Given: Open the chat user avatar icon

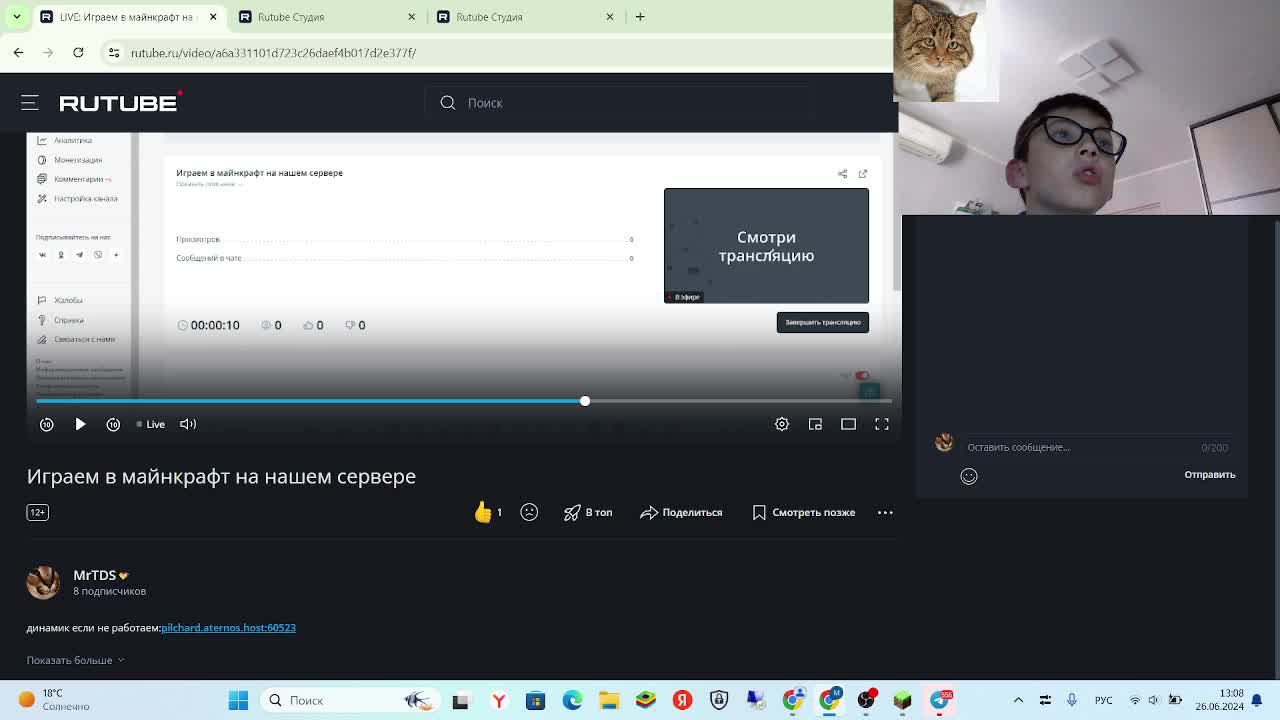Looking at the screenshot, I should click(944, 442).
